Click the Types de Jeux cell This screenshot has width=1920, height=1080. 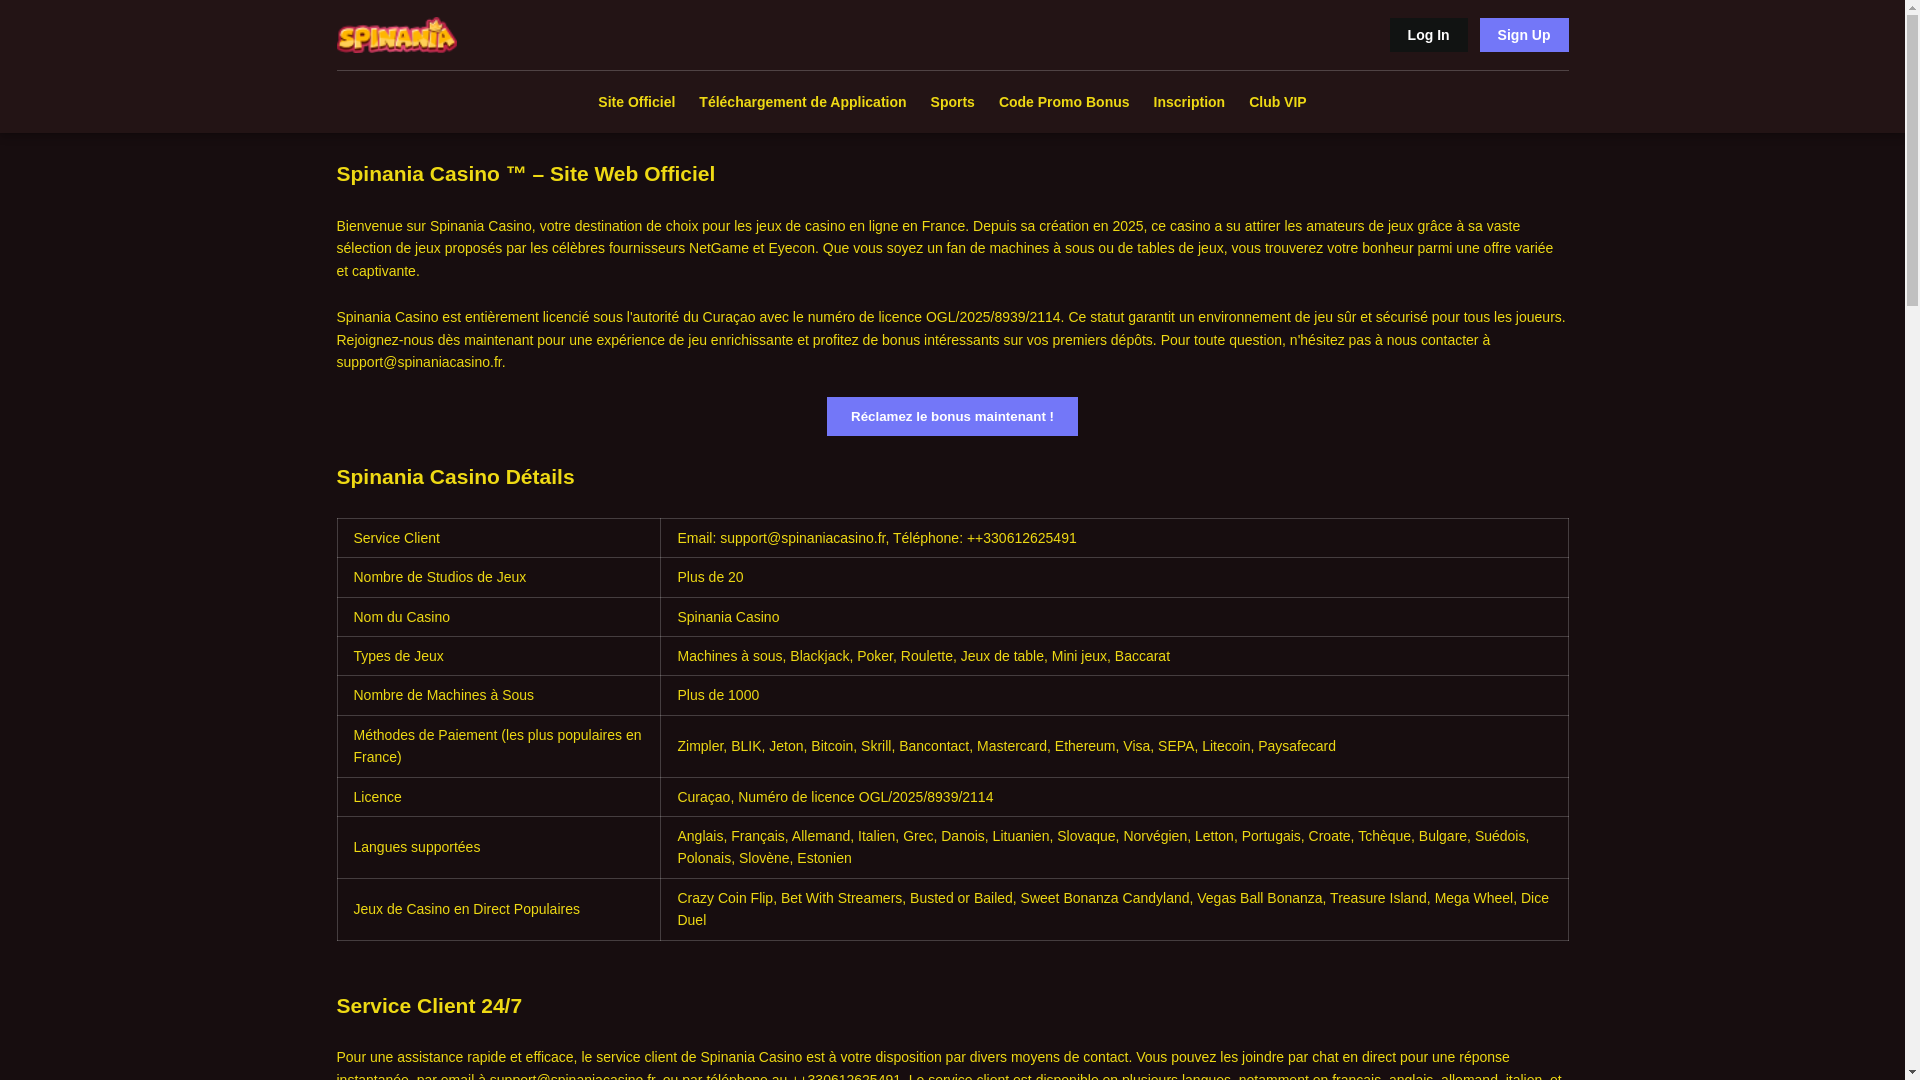tap(498, 656)
